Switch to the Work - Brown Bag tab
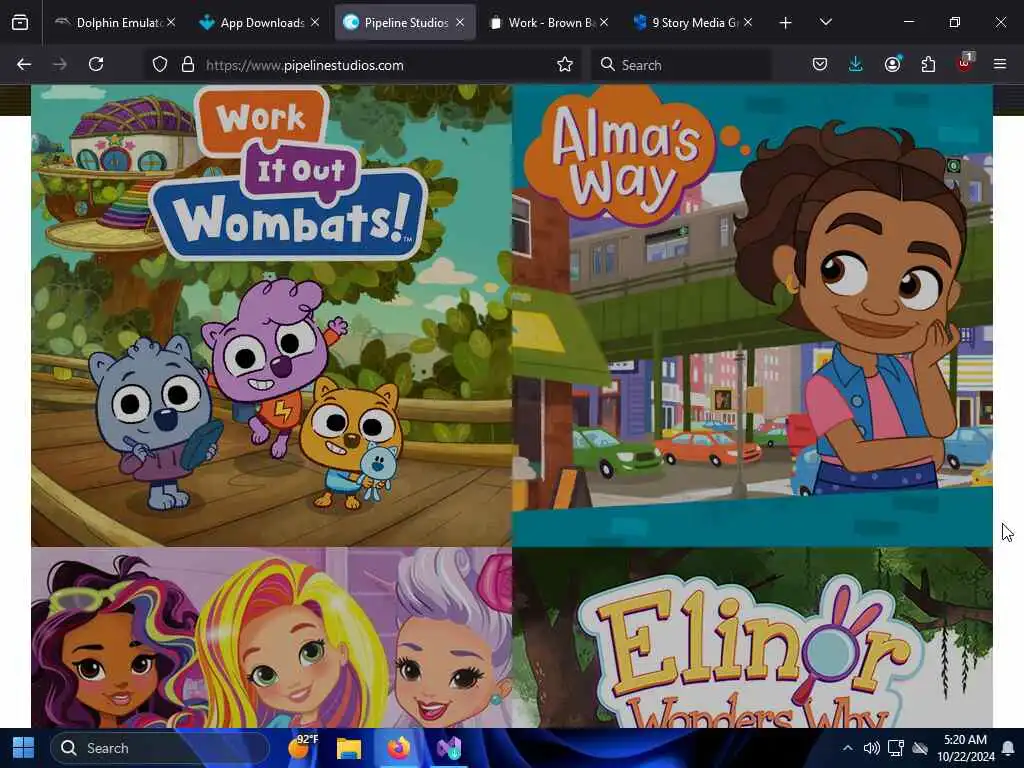The width and height of the screenshot is (1024, 768). click(x=549, y=23)
